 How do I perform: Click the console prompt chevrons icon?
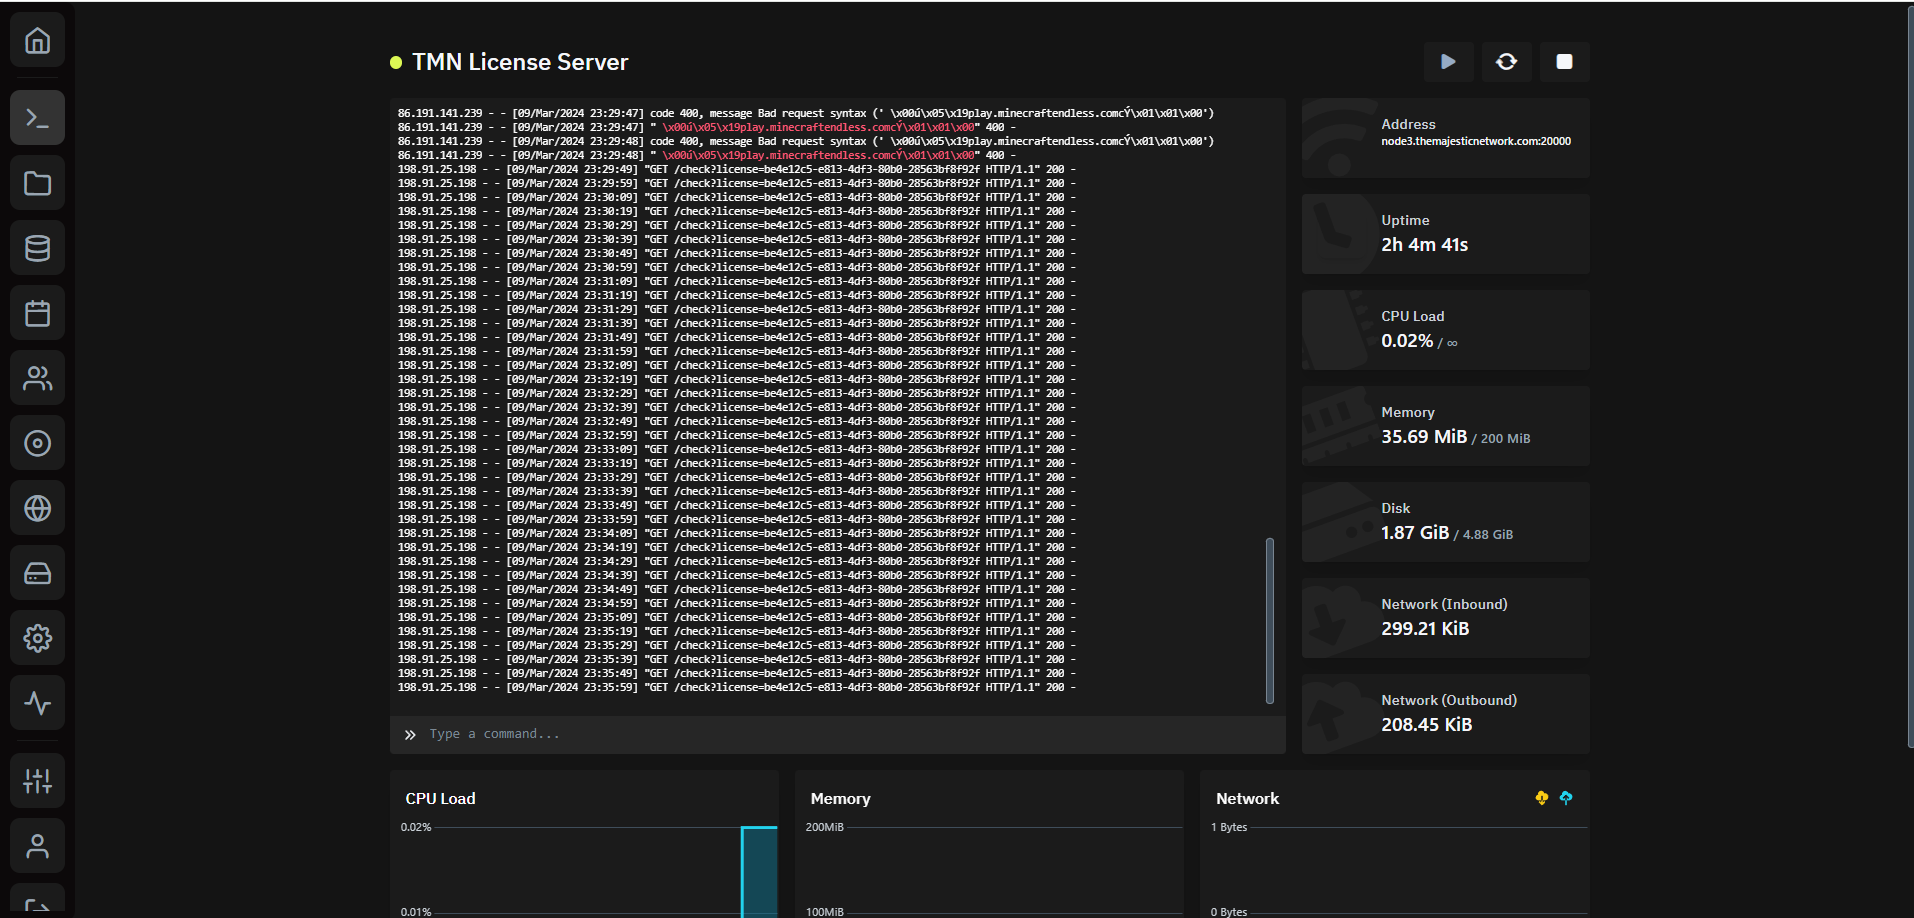click(x=410, y=735)
